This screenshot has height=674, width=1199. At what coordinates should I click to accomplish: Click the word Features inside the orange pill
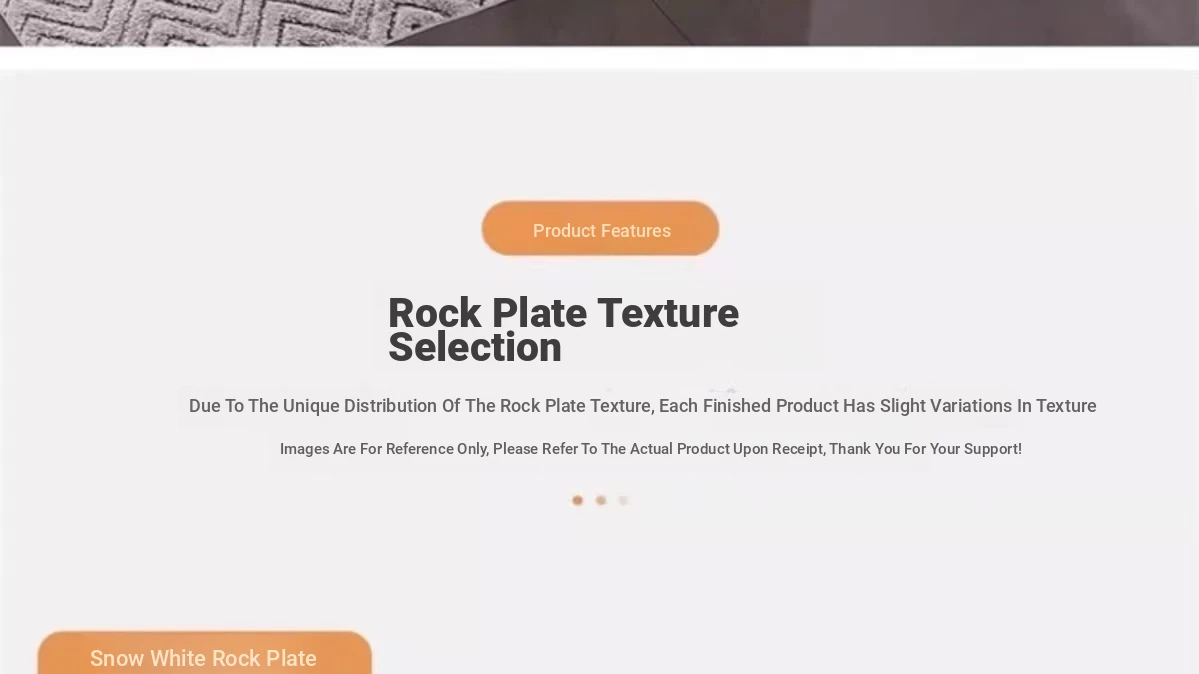(635, 230)
